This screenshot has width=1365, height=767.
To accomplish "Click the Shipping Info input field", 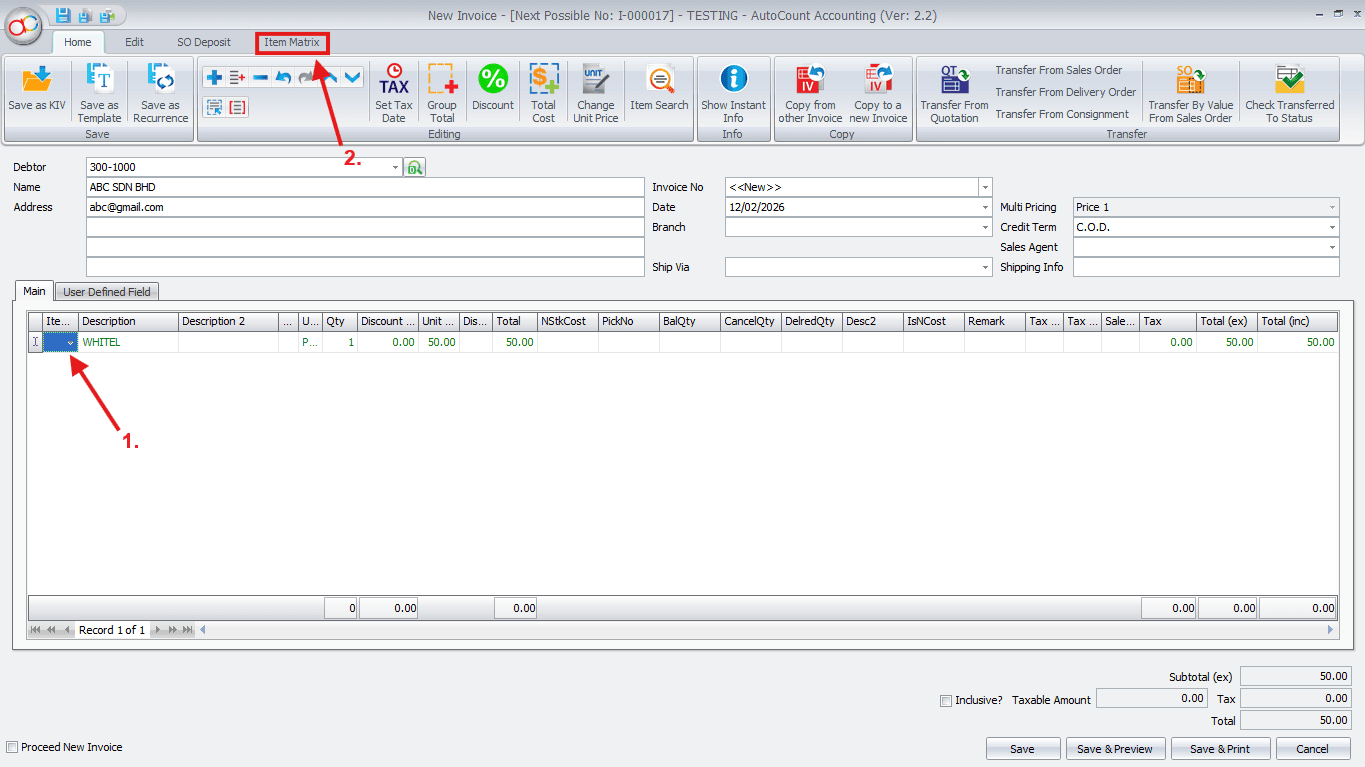I will click(x=1205, y=268).
